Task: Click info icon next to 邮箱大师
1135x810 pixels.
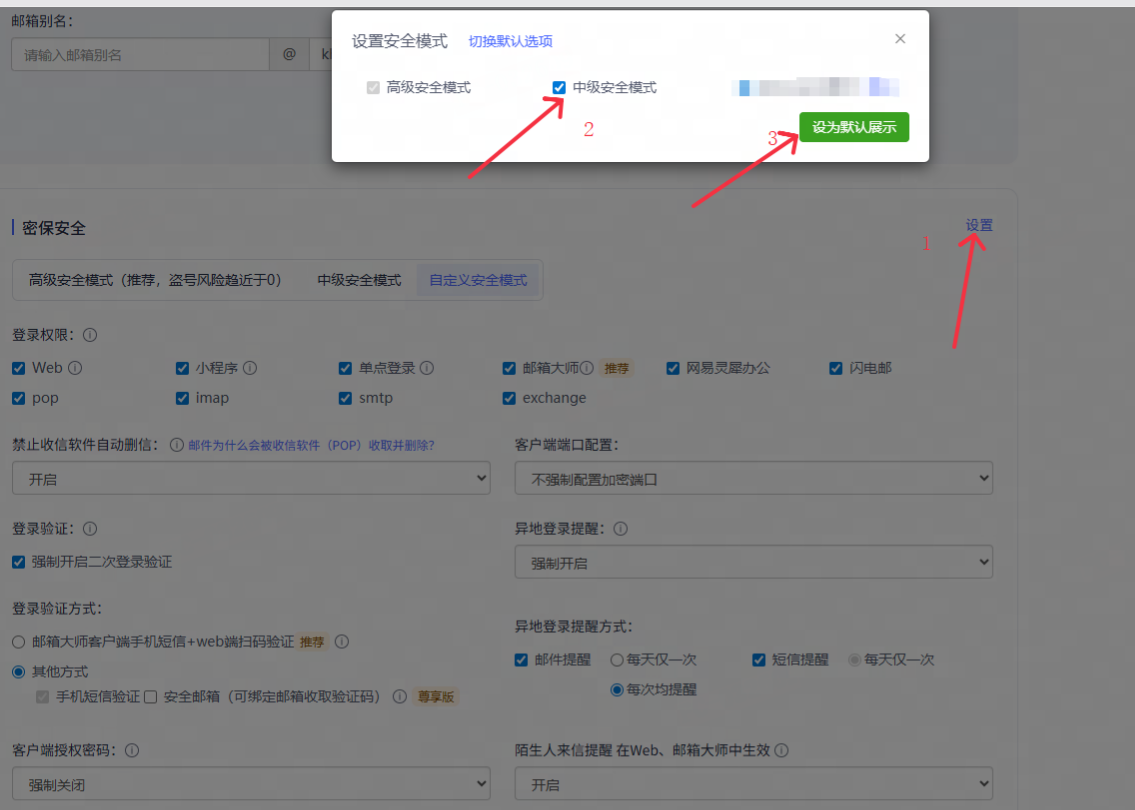Action: coord(587,368)
